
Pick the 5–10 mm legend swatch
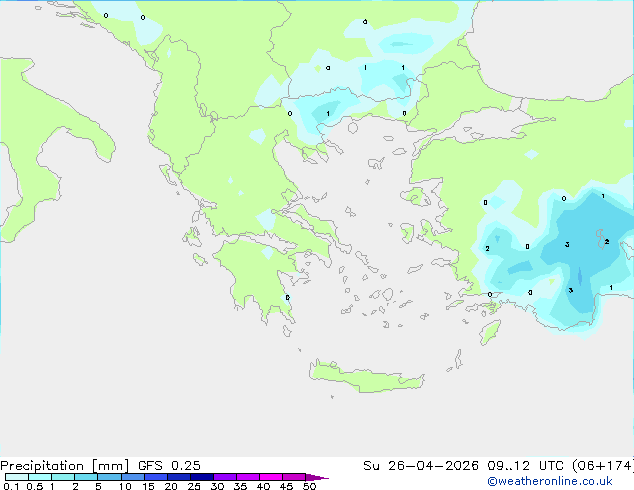(109, 477)
